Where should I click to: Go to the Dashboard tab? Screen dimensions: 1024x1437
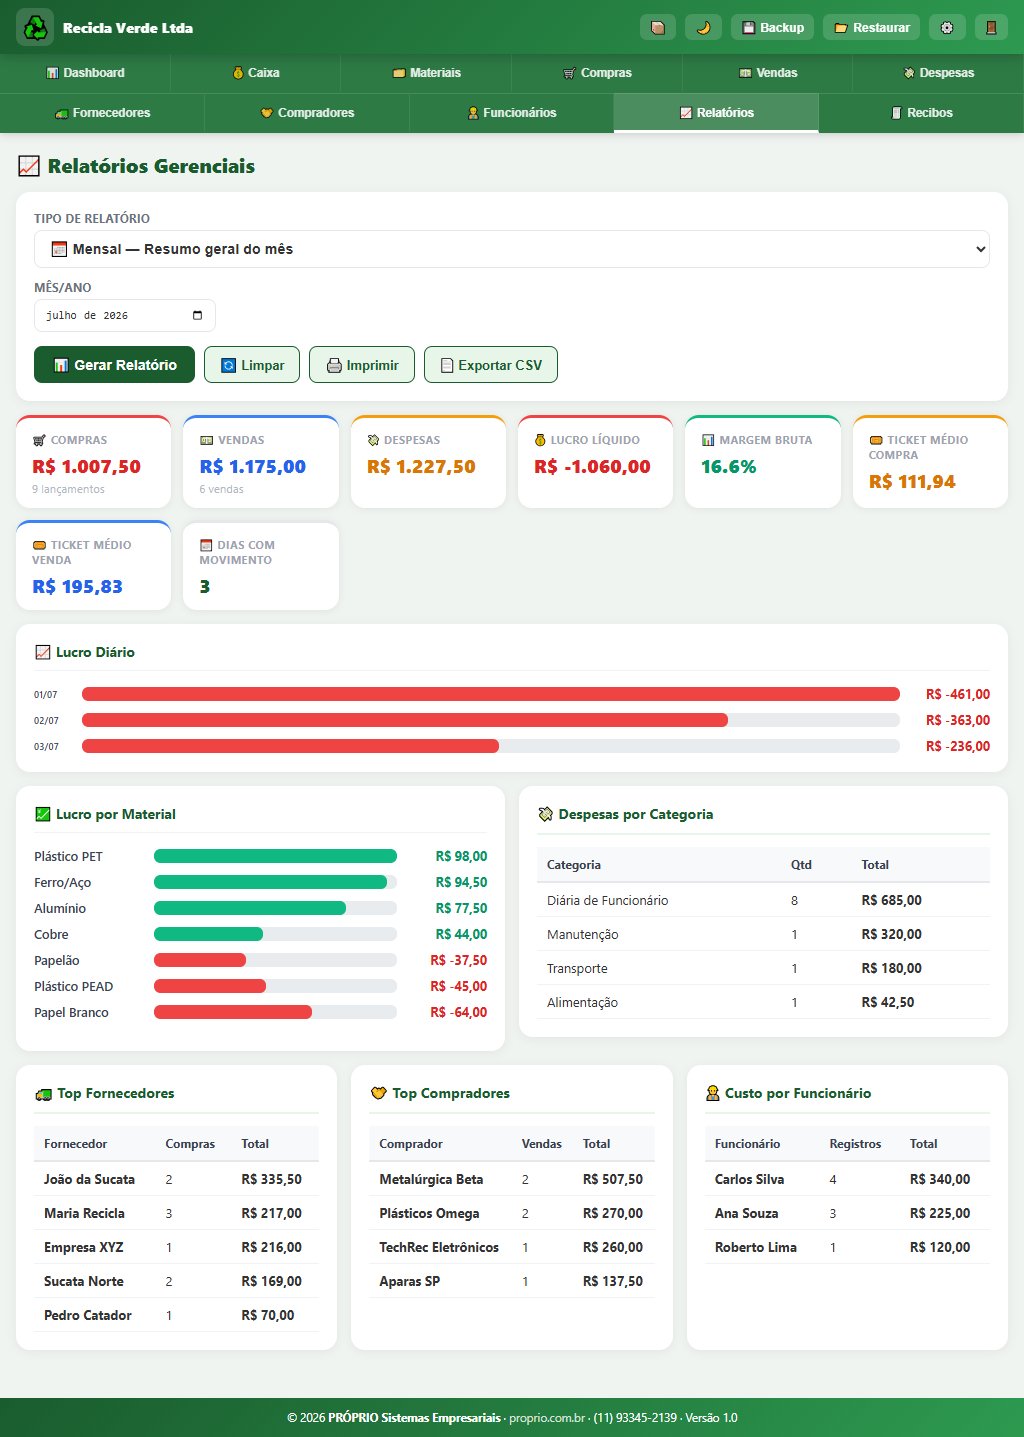coord(85,73)
